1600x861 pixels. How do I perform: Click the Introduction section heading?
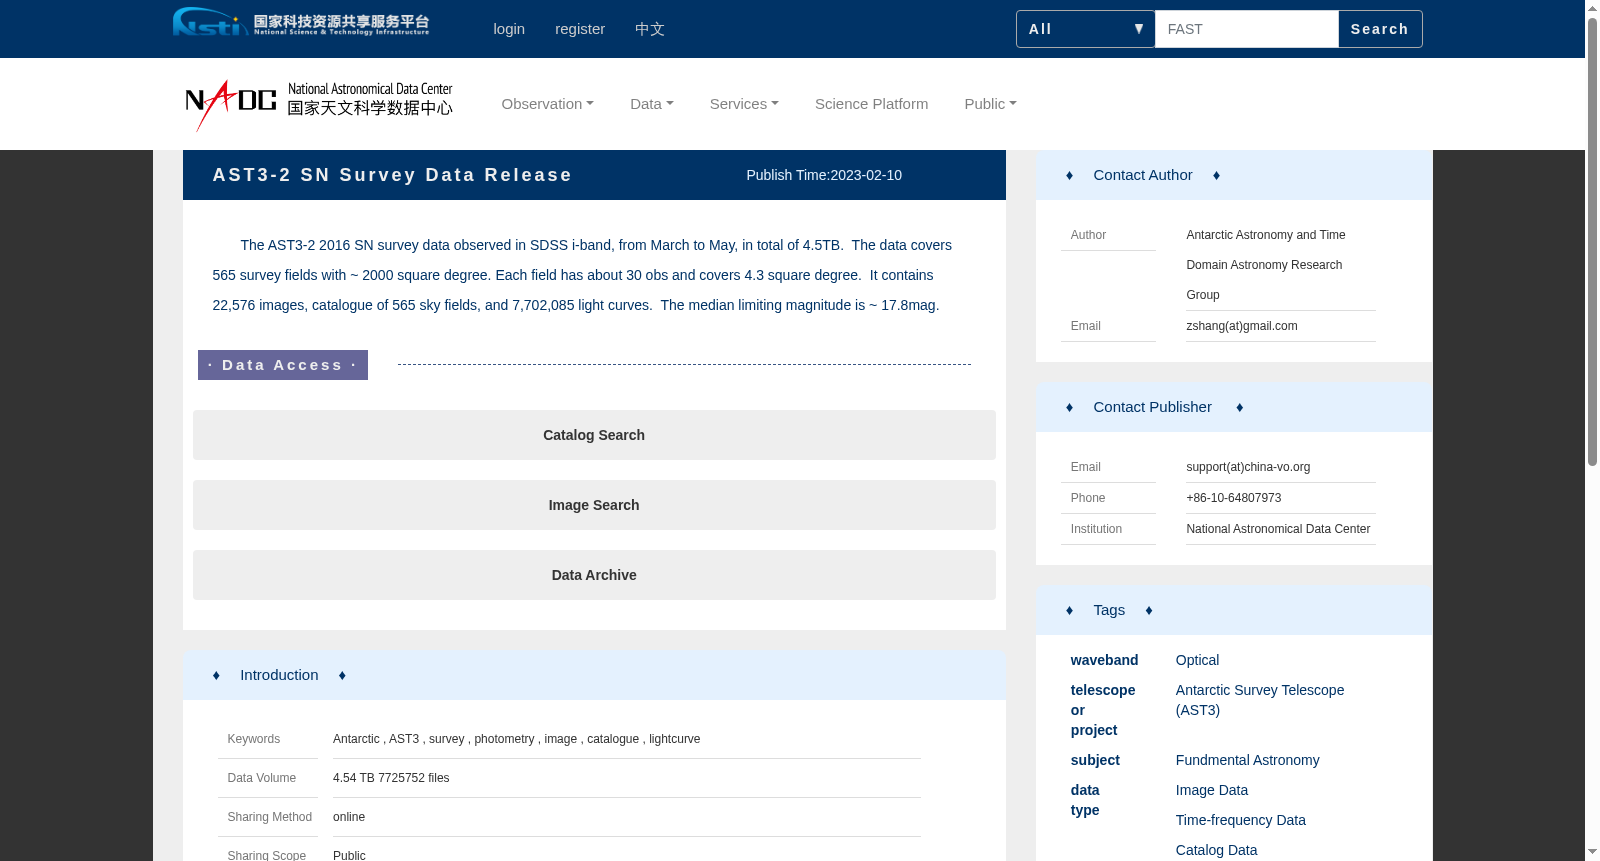pos(279,675)
